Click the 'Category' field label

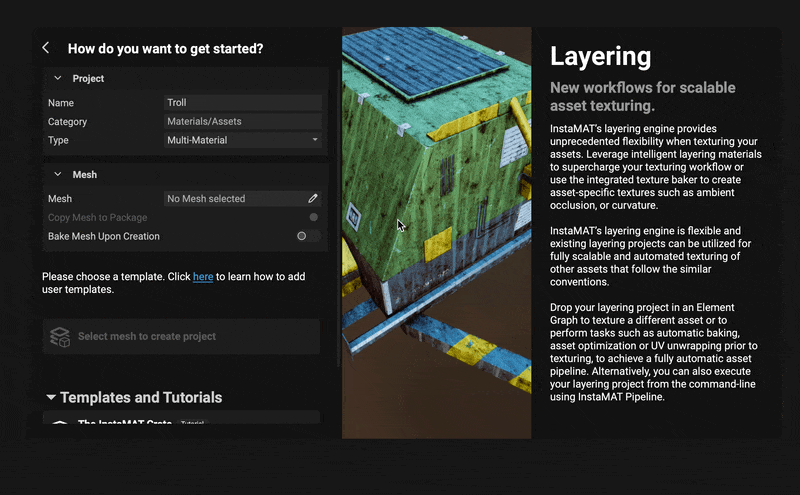[x=67, y=122]
